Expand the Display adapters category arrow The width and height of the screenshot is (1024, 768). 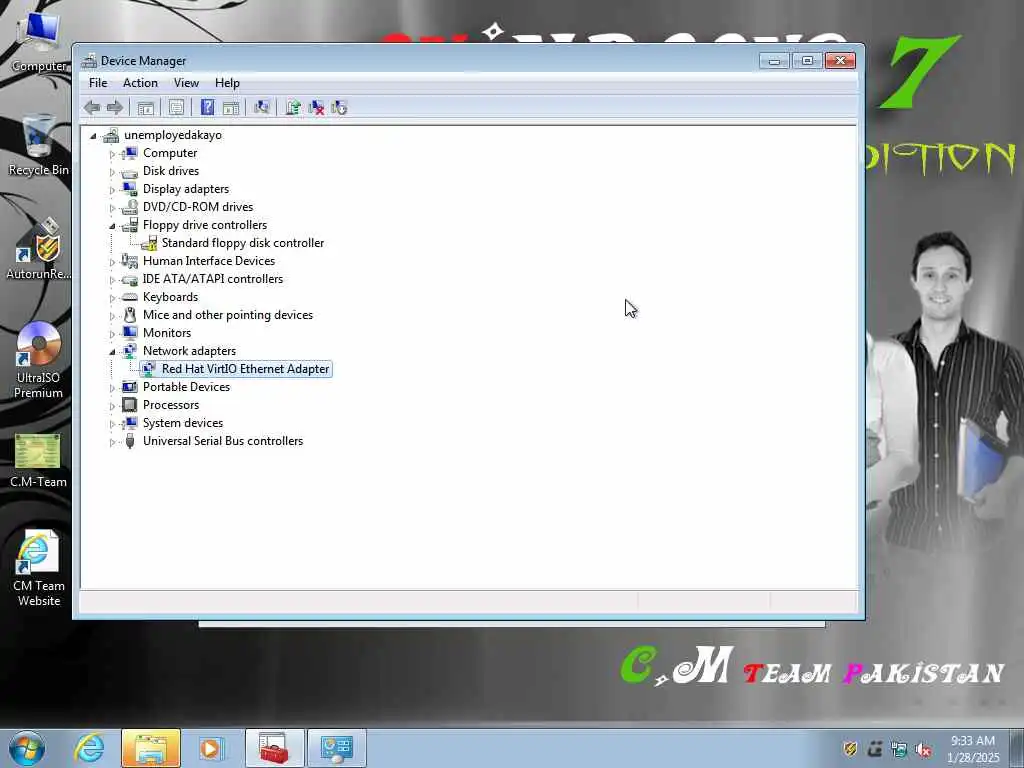tap(112, 190)
